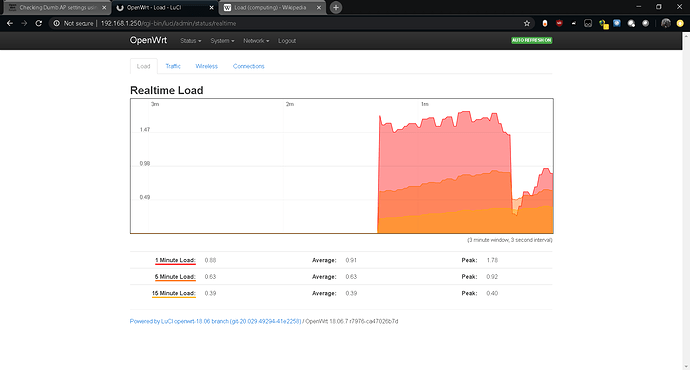
Task: Click the 3 minute window interval note
Action: point(510,240)
